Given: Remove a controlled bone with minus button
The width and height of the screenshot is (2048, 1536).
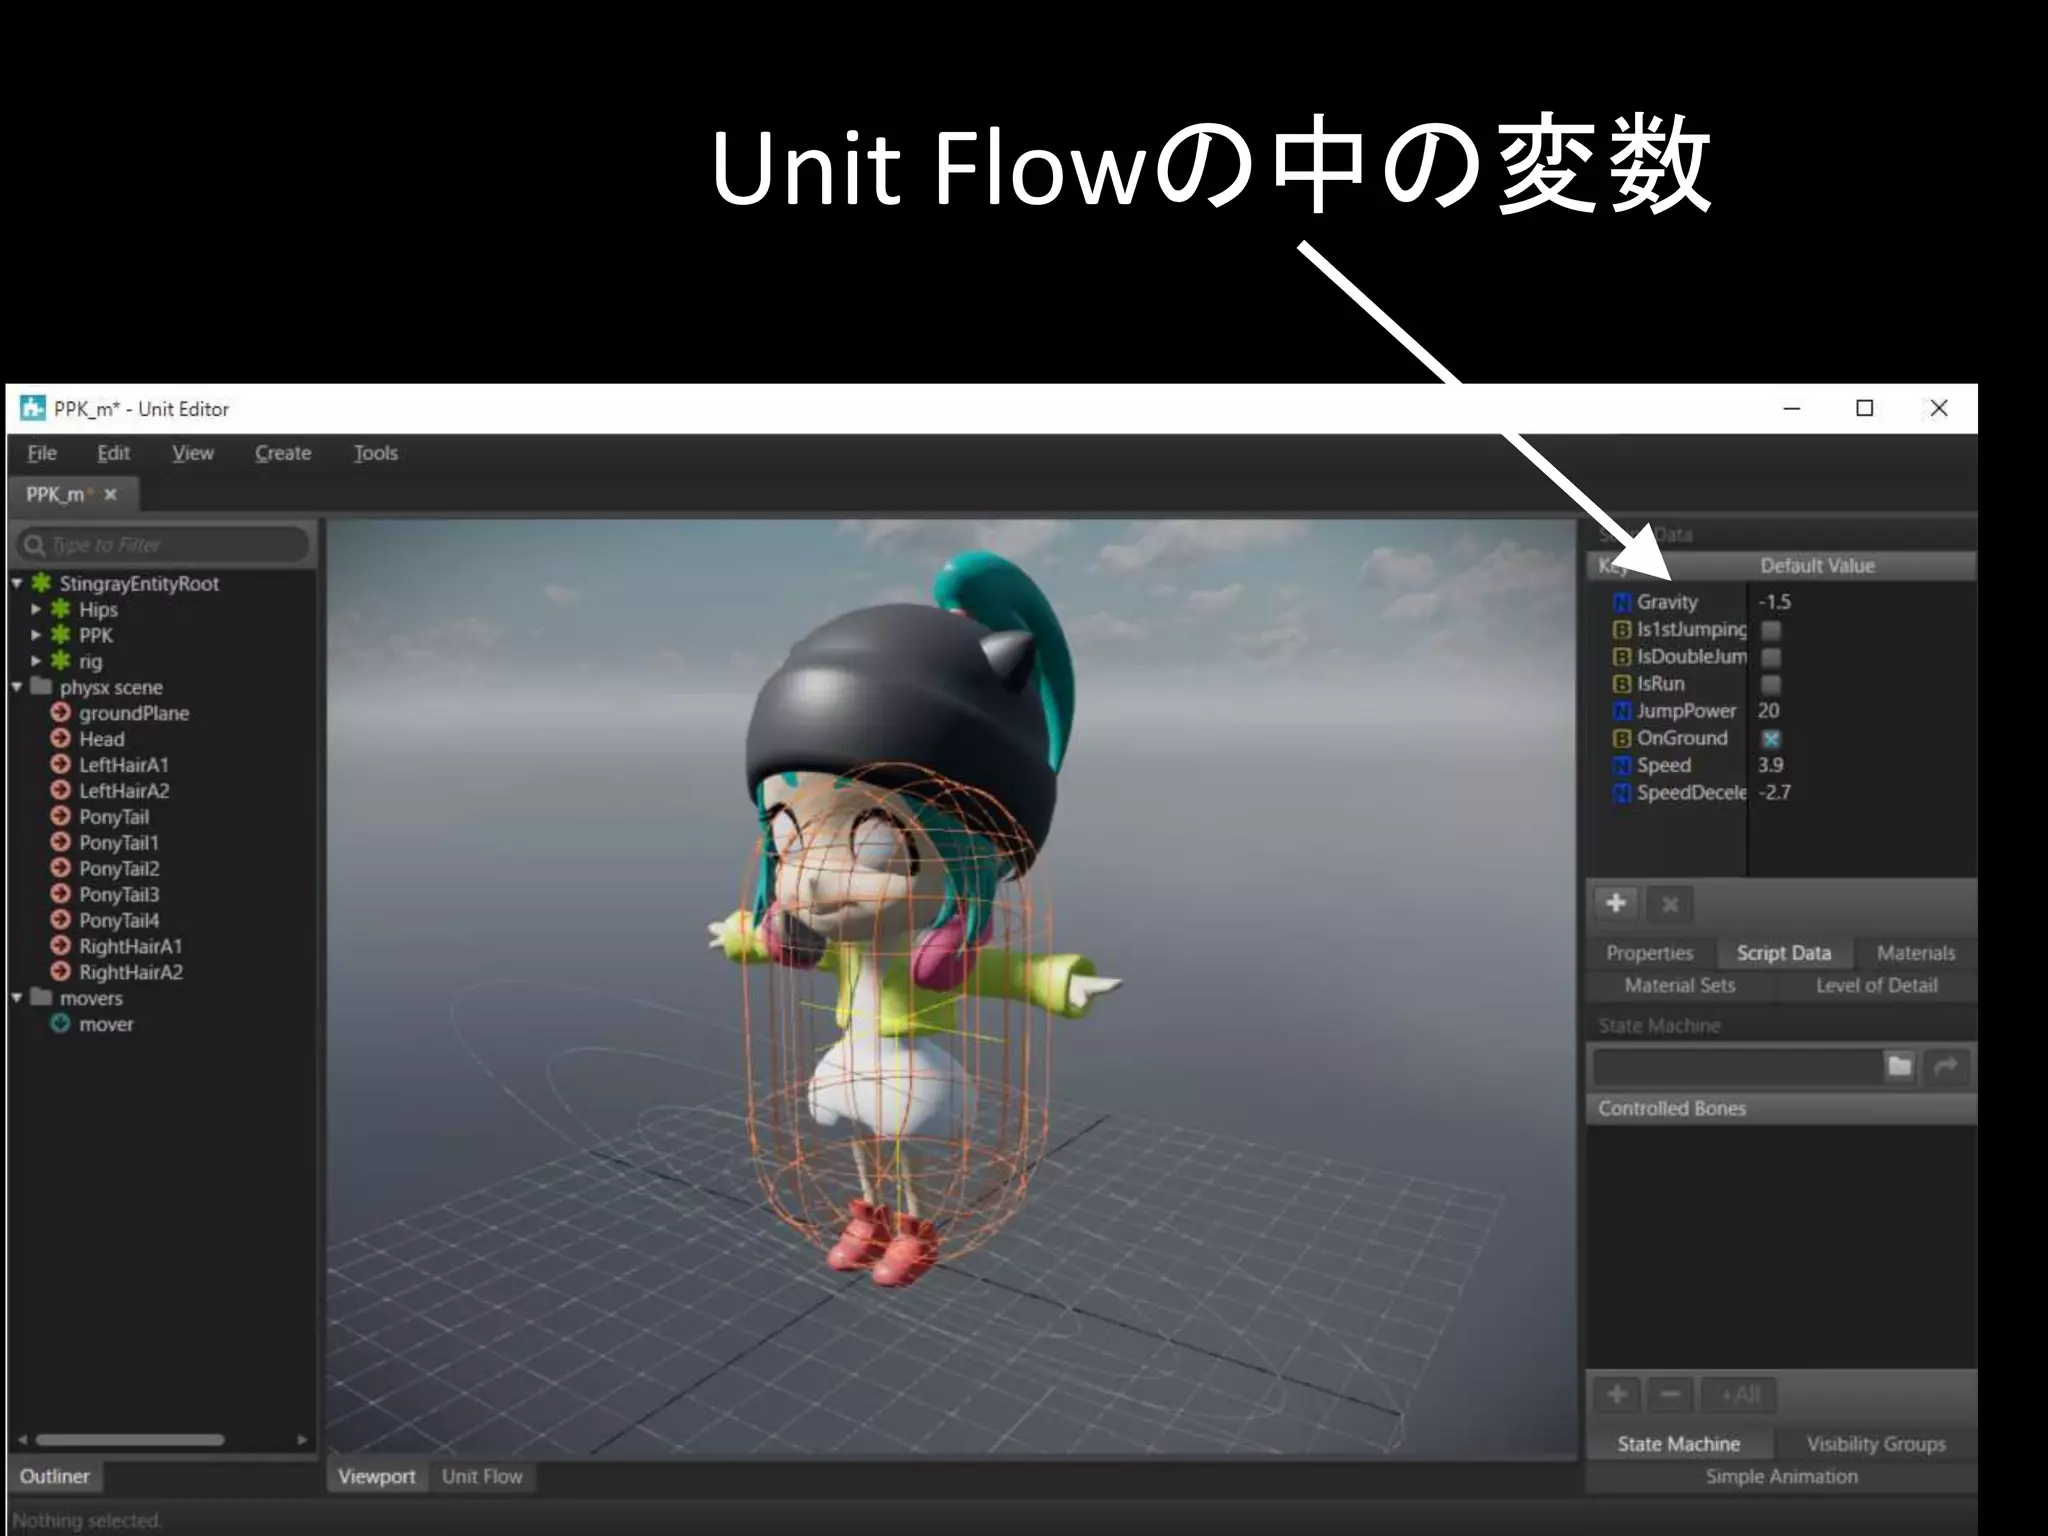Looking at the screenshot, I should (x=1670, y=1394).
